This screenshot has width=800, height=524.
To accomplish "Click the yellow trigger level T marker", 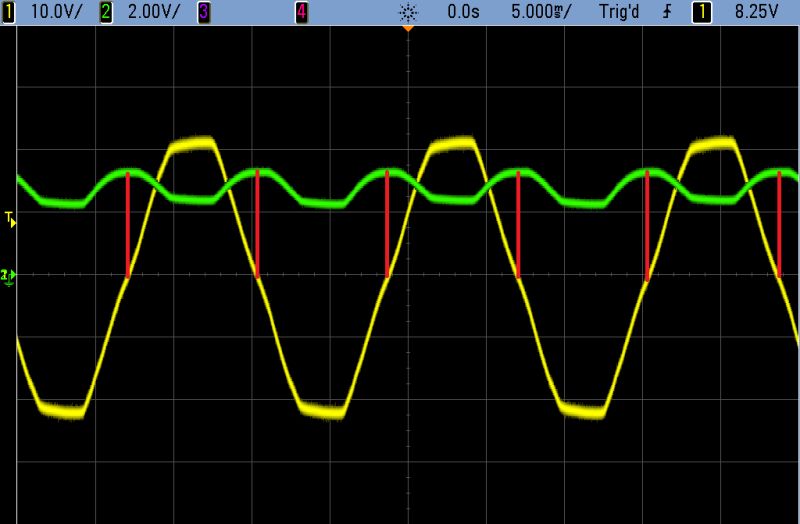I will 10,220.
